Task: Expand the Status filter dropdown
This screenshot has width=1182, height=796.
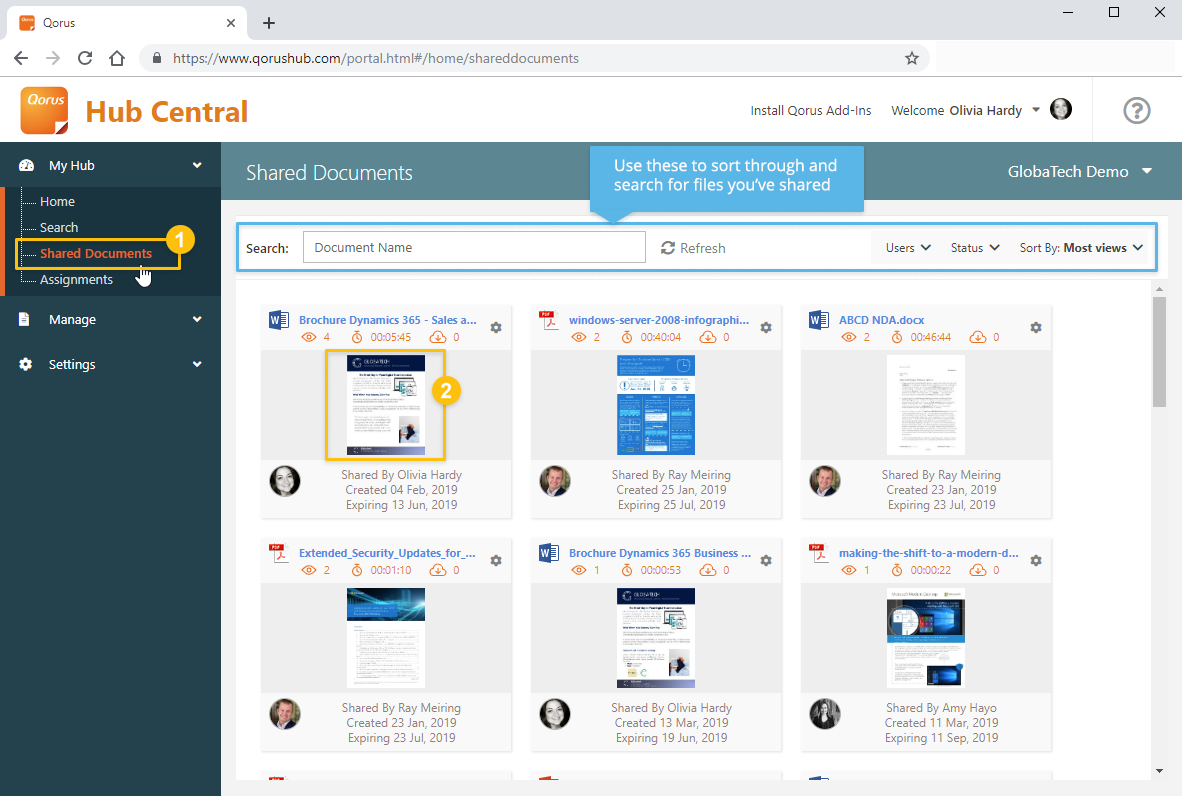Action: [975, 248]
